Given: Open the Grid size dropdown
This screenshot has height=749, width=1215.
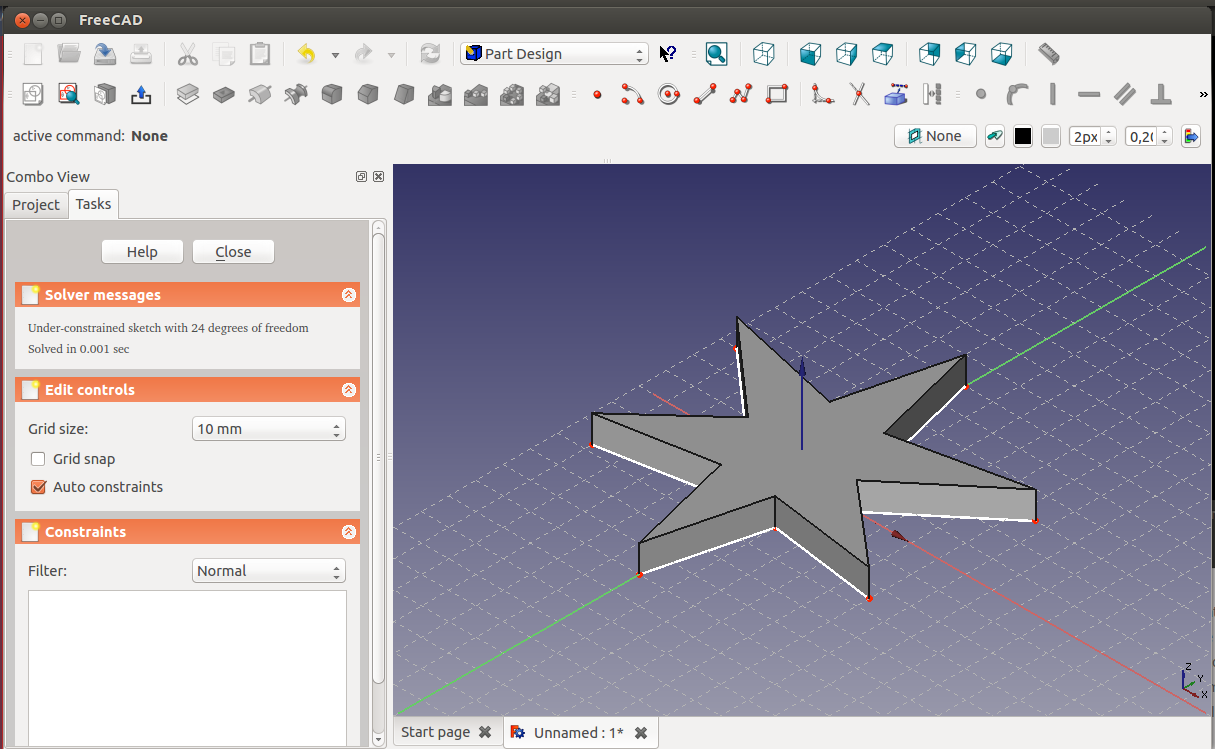Looking at the screenshot, I should [x=268, y=429].
